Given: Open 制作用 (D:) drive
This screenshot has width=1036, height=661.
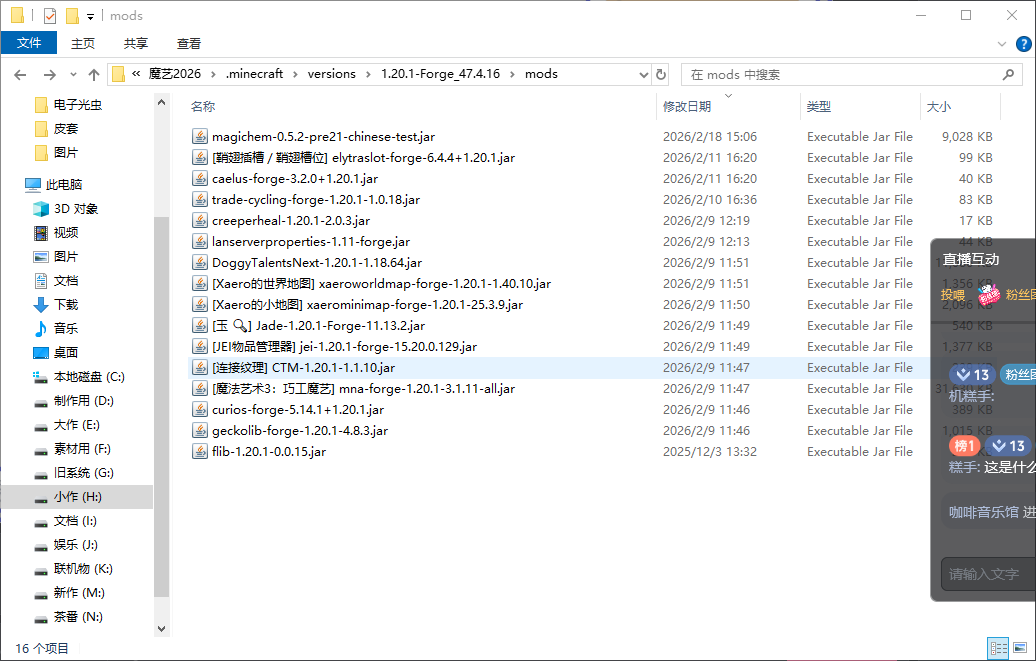Looking at the screenshot, I should [x=83, y=401].
